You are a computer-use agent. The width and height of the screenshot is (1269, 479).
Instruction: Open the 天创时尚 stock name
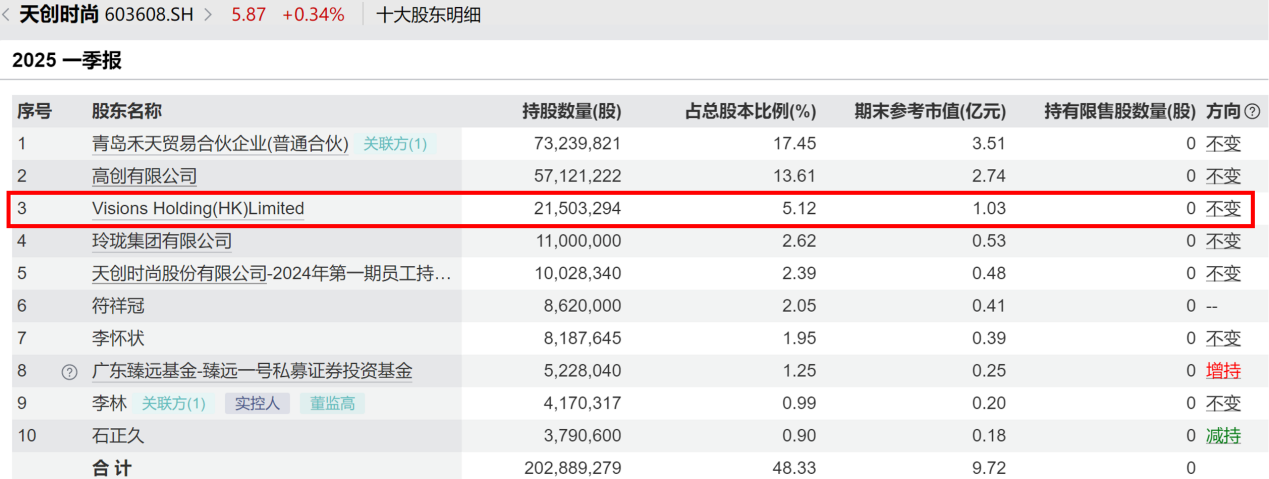click(x=59, y=15)
